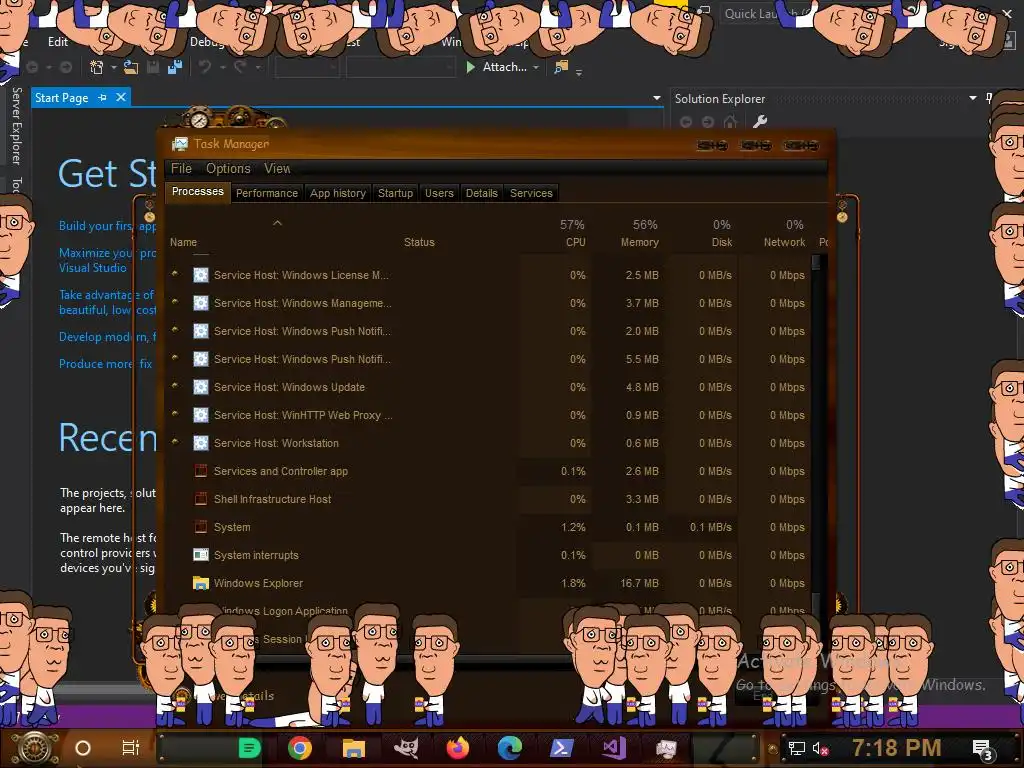Switch to the Performance tab

point(266,193)
